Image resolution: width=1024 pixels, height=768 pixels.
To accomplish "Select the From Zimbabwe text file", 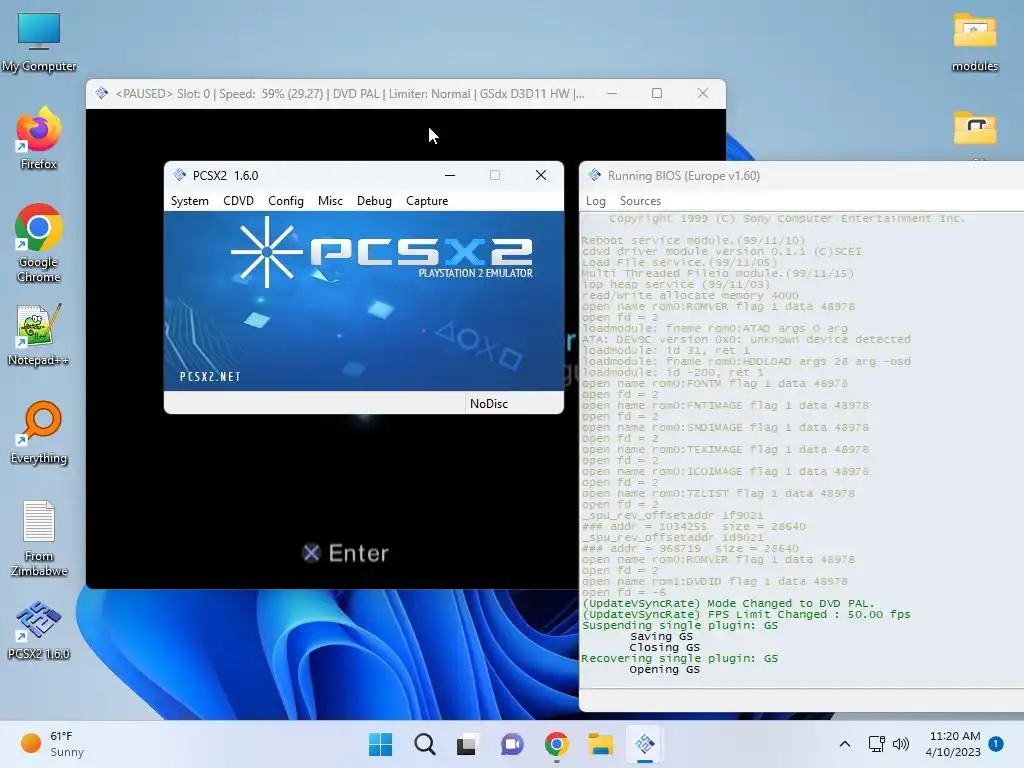I will point(39,538).
